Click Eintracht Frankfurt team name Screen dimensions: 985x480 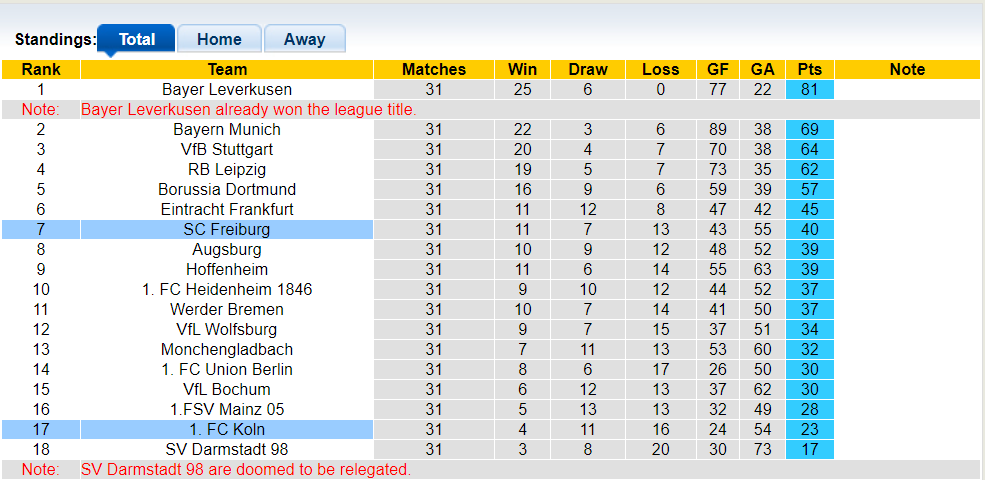point(227,209)
